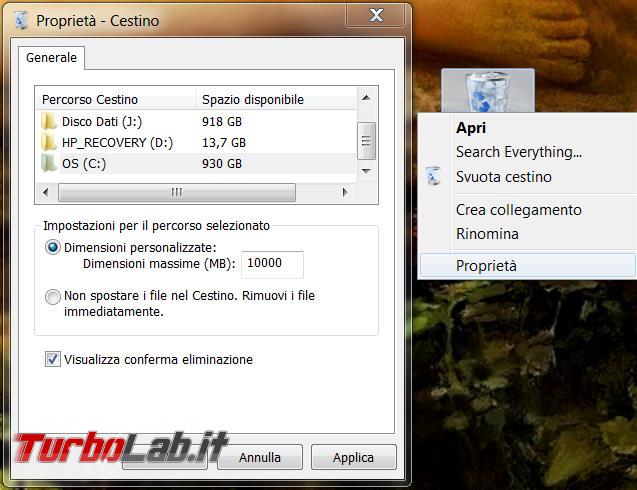
Task: Click the Recycle Bin desktop icon
Action: click(x=488, y=91)
